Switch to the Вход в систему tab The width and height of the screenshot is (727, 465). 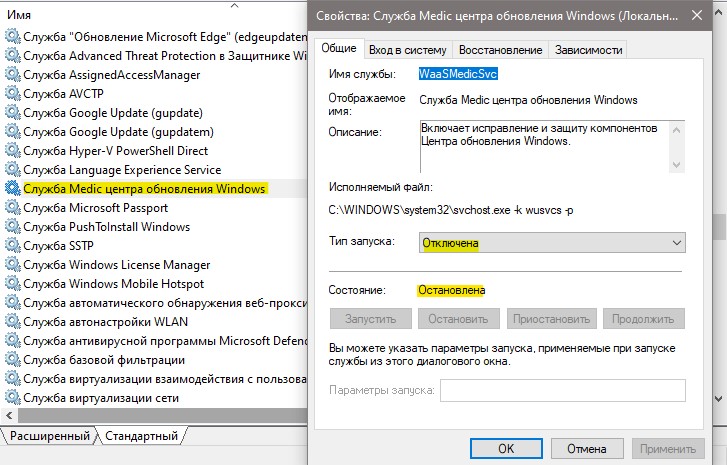coord(408,50)
